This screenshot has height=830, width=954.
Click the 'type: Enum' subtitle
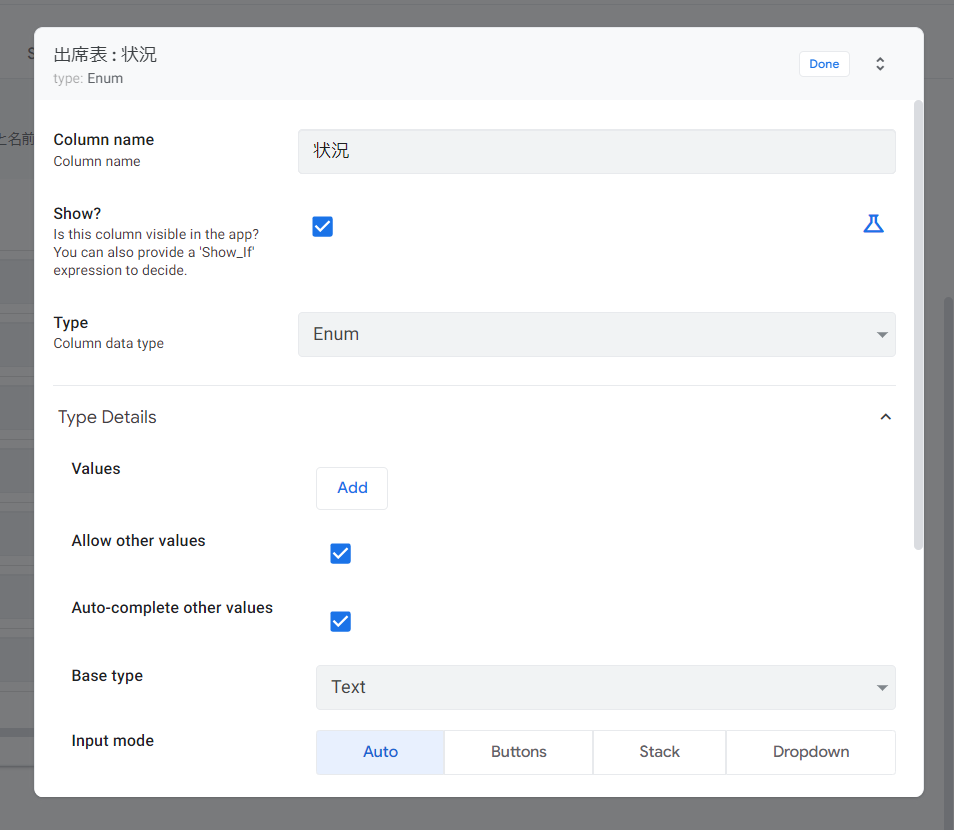tap(88, 78)
